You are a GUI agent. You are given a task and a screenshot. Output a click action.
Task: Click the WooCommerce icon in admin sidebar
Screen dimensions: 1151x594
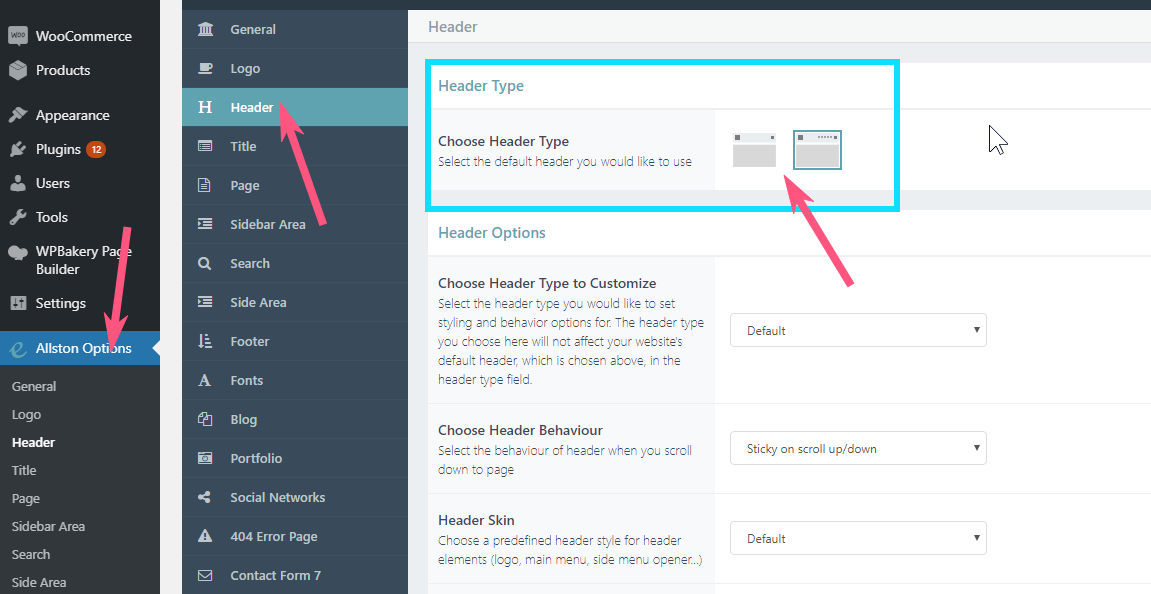pos(18,35)
